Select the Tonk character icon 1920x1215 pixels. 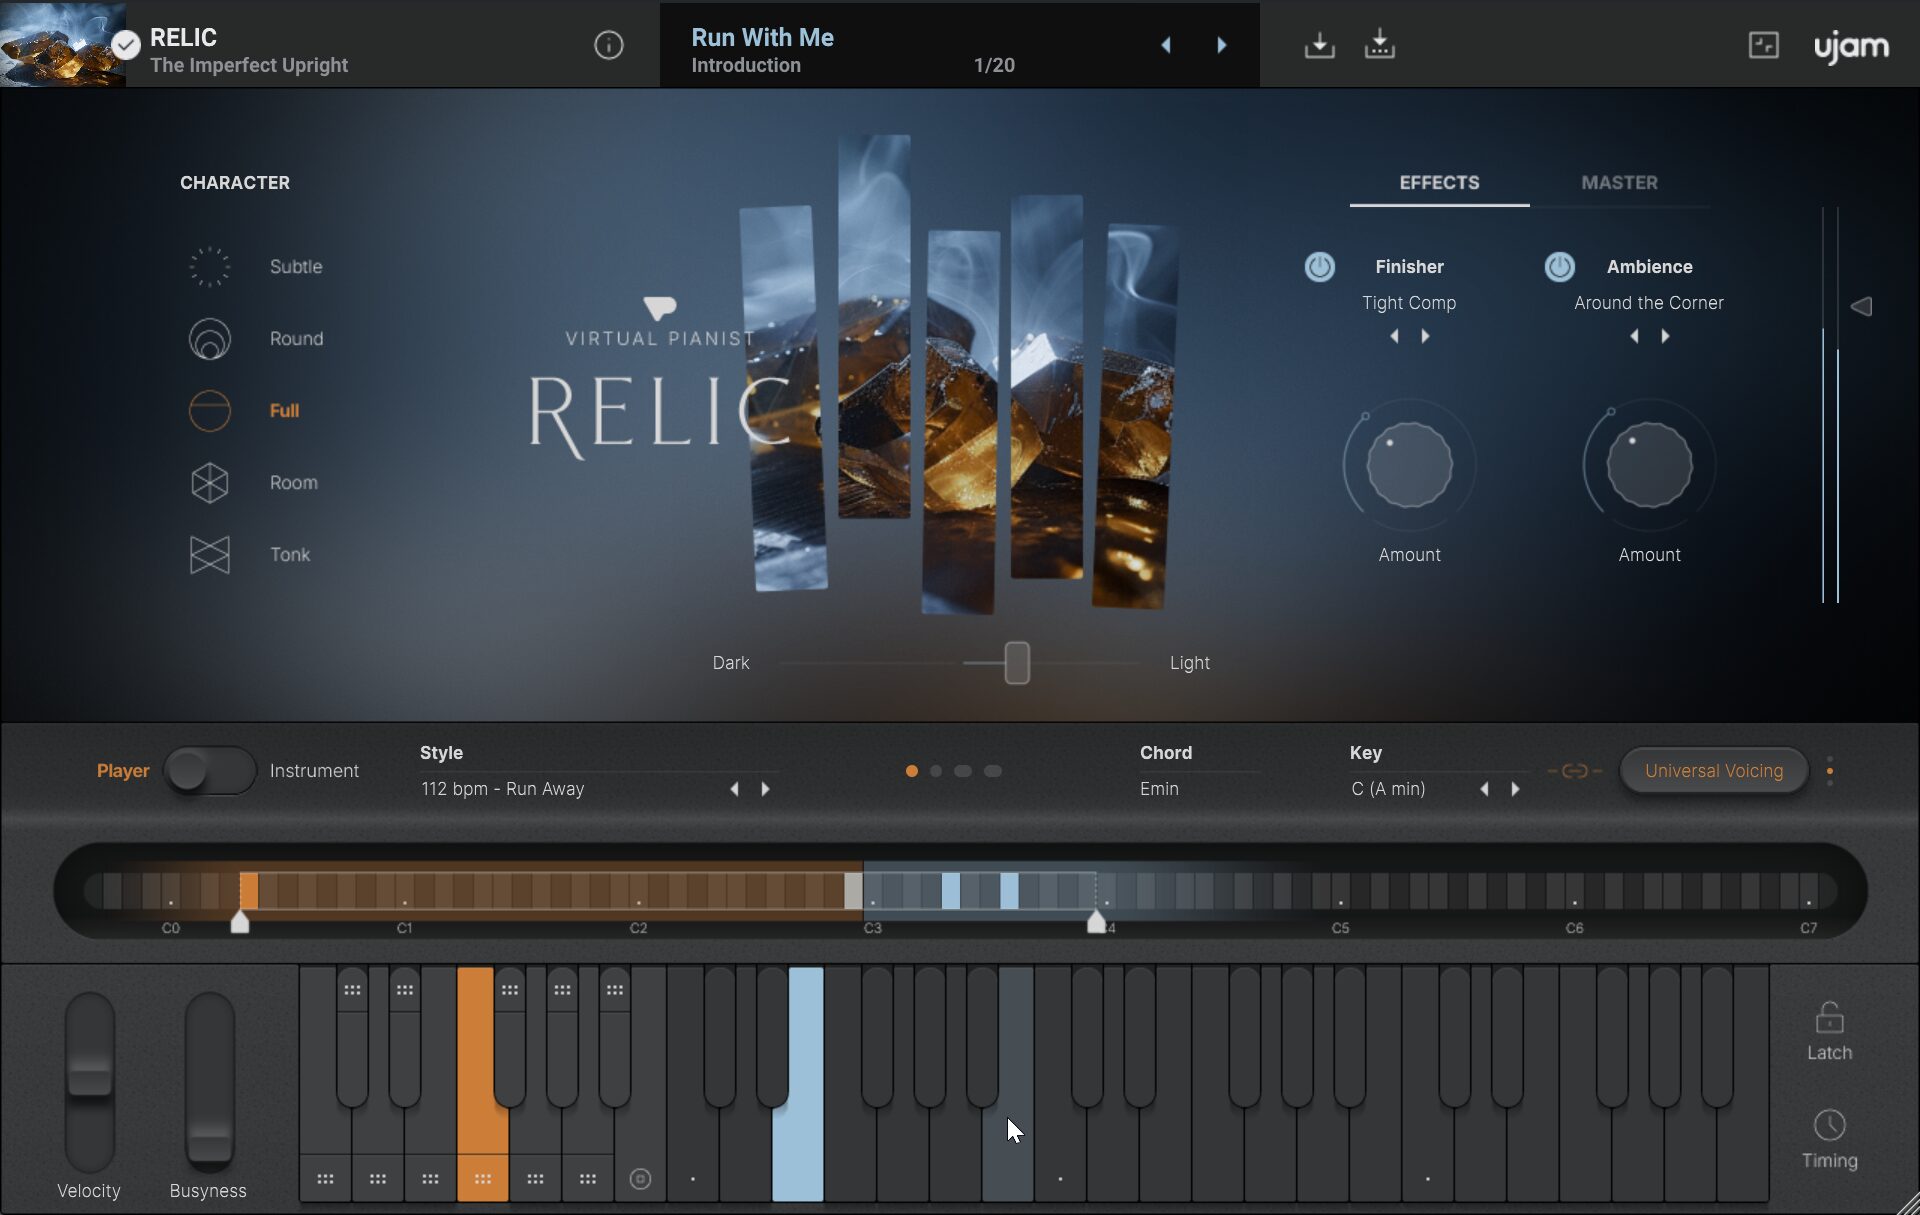tap(210, 555)
